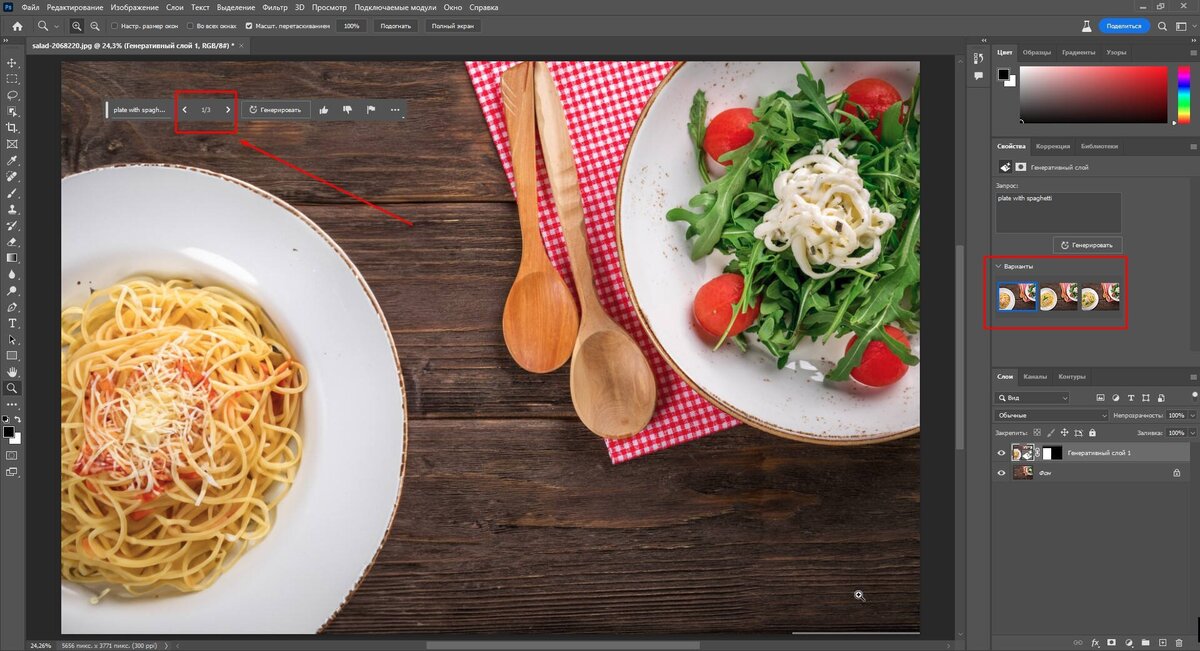Report the result with the flag icon

point(371,110)
